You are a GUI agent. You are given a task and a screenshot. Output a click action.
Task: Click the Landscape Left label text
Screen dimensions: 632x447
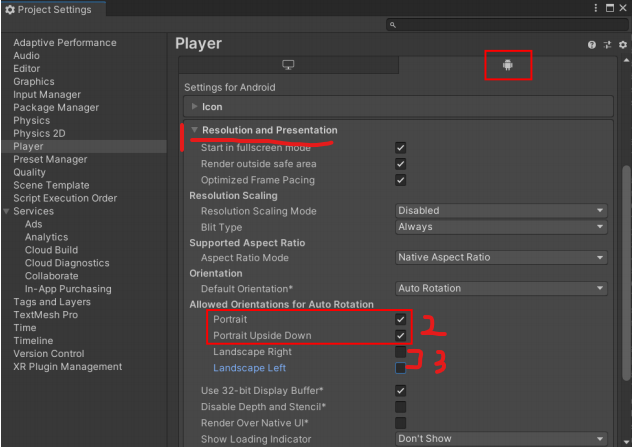coord(249,368)
